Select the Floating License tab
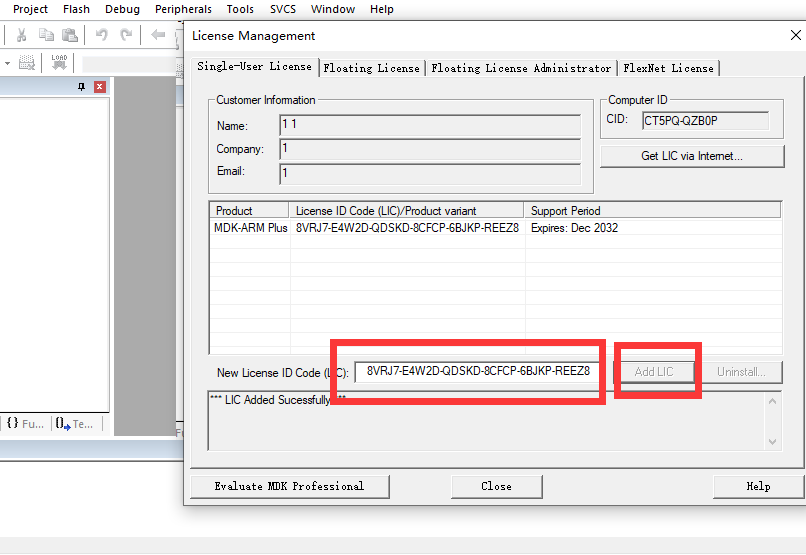The height and width of the screenshot is (555, 806). (x=372, y=68)
